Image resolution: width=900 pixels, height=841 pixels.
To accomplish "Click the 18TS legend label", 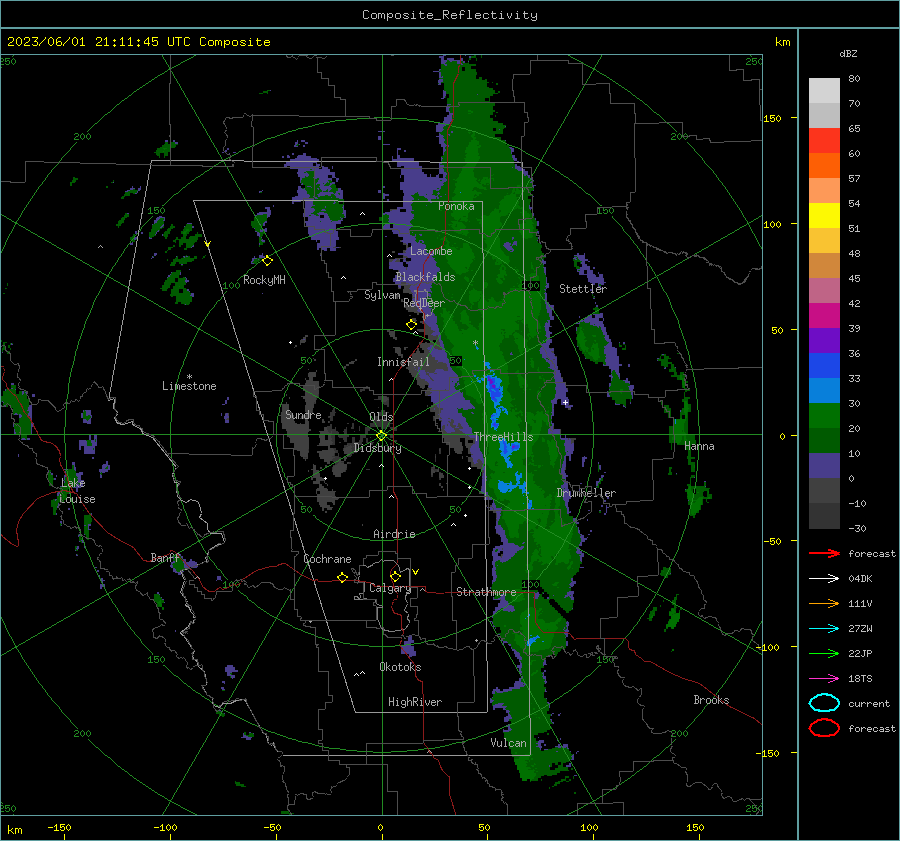I will coord(860,679).
